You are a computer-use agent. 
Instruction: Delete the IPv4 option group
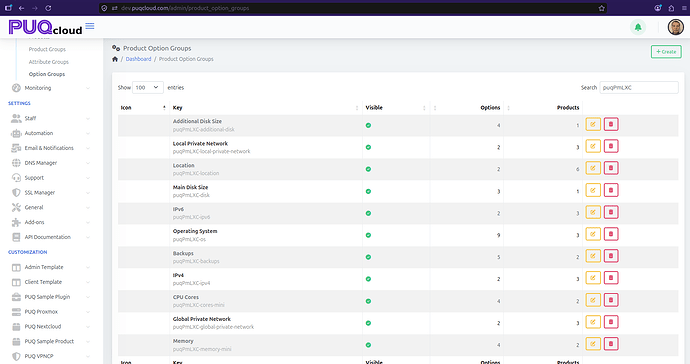(611, 278)
